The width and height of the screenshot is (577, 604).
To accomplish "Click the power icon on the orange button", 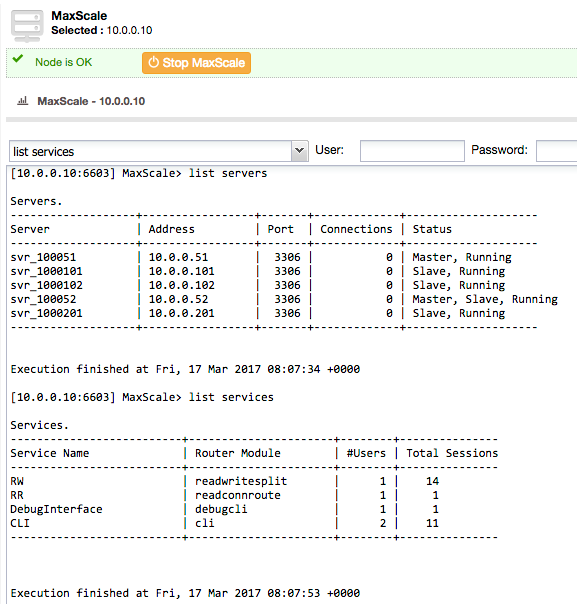I will (x=154, y=62).
